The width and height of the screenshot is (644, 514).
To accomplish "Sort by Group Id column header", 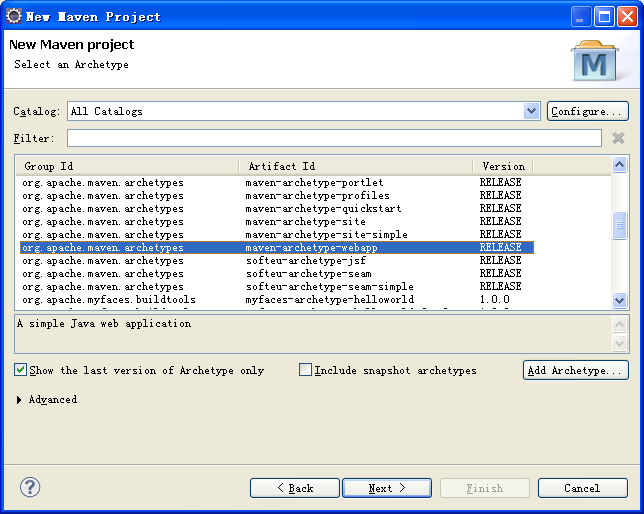I will (x=127, y=166).
